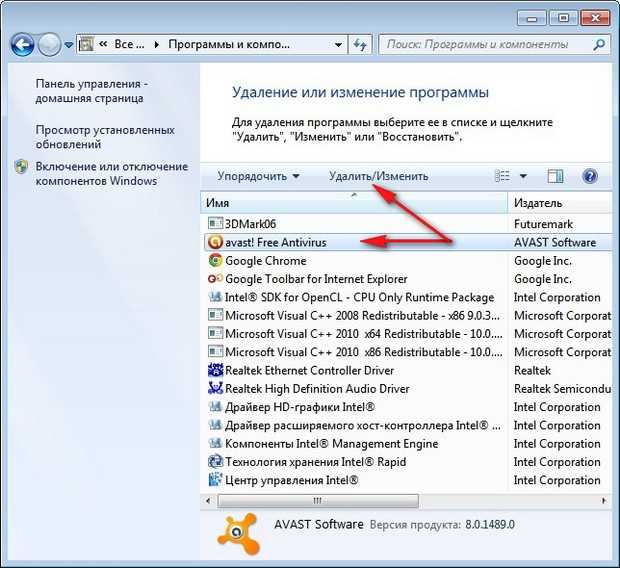620x568 pixels.
Task: Click the Forward navigation round button
Action: [49, 44]
